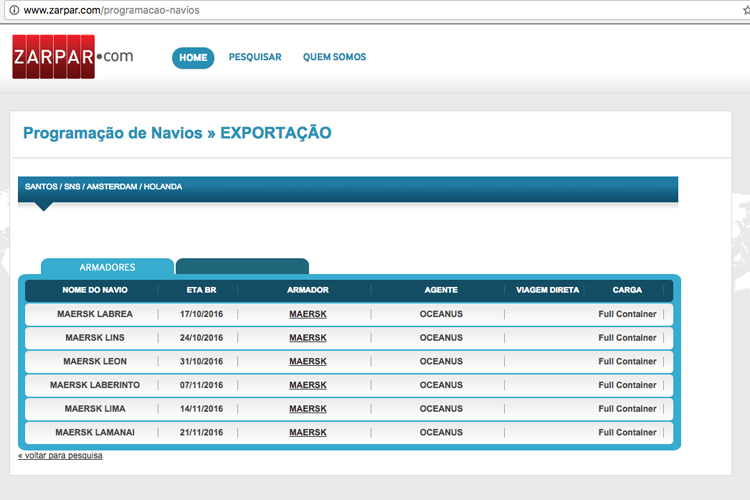Screen dimensions: 750x500
Task: Click OCEANUS agent in MAERSK LABREA row
Action: [441, 314]
